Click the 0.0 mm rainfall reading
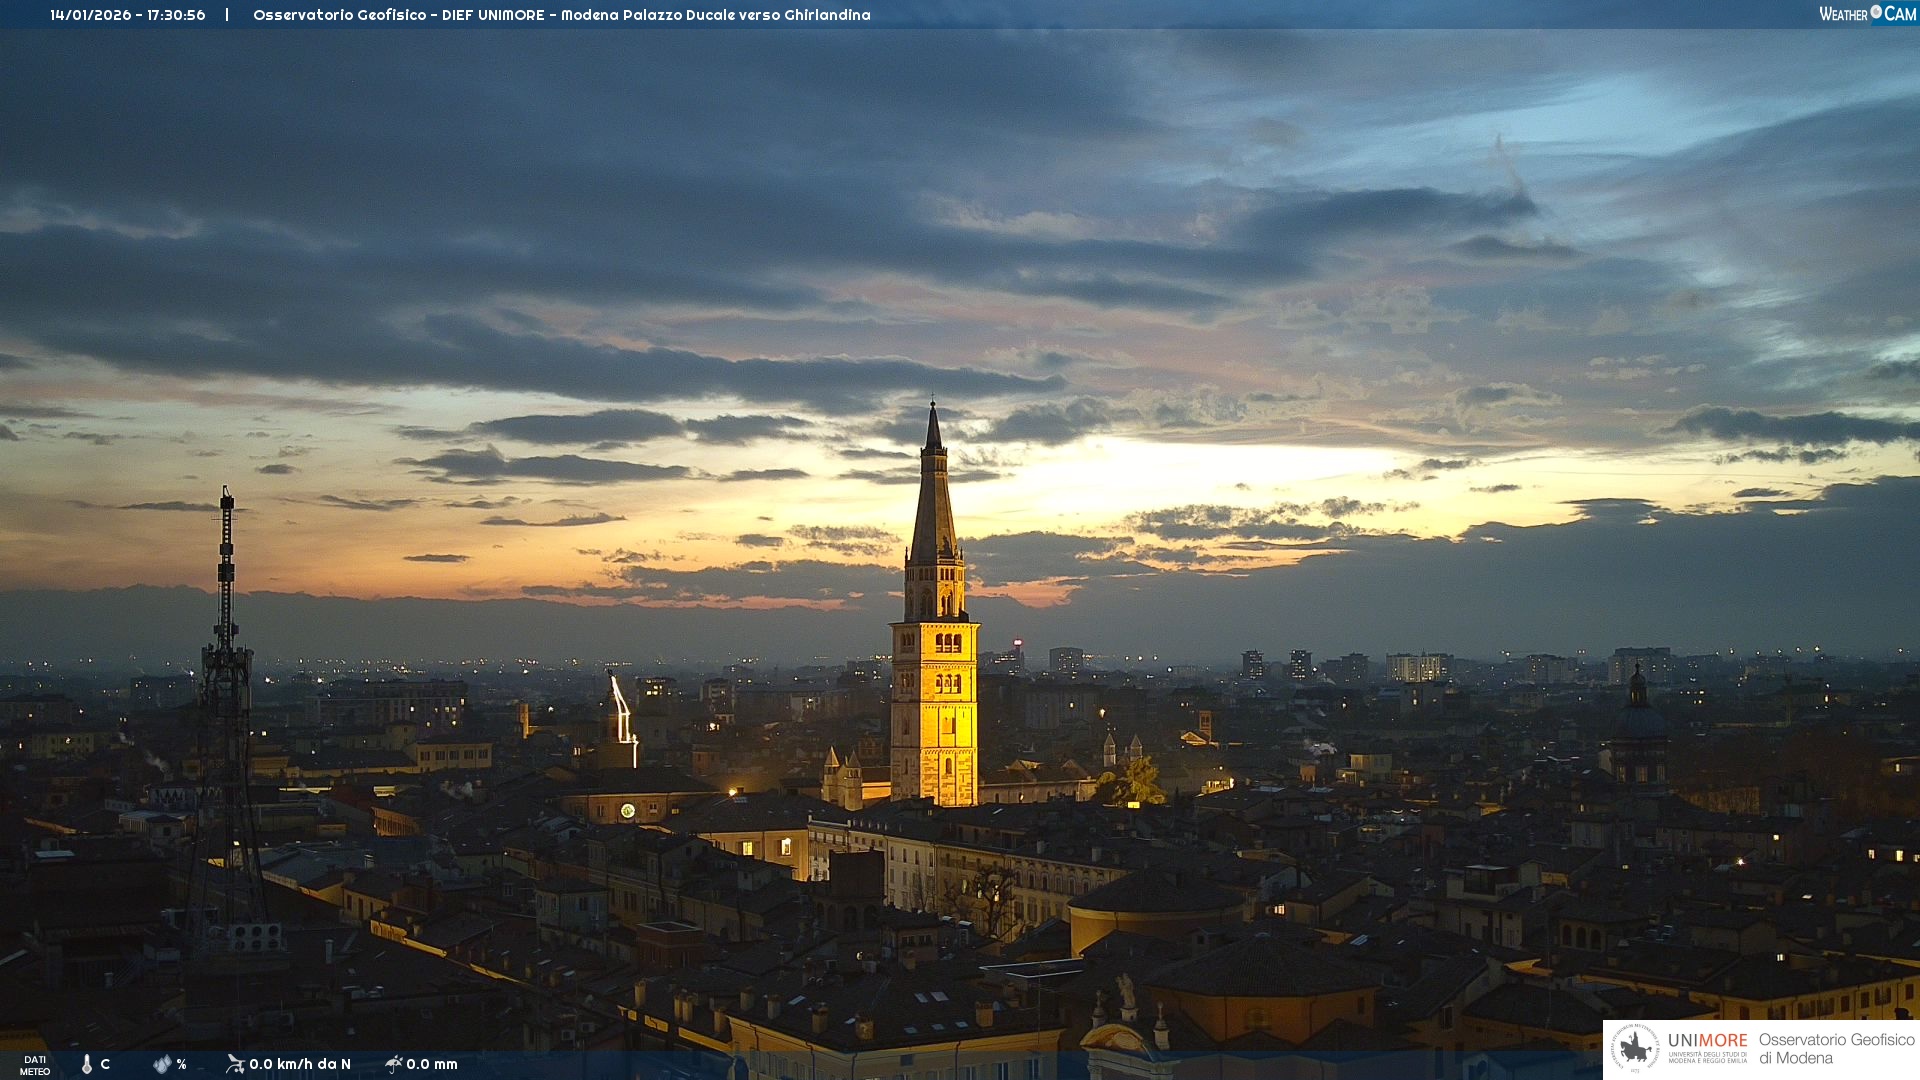 coord(432,1064)
